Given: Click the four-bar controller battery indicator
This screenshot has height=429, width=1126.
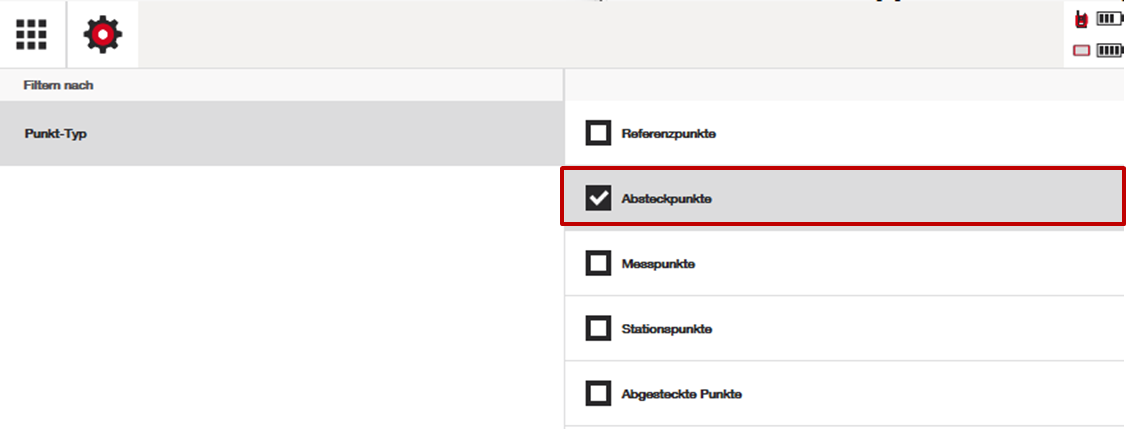Looking at the screenshot, I should point(1110,50).
